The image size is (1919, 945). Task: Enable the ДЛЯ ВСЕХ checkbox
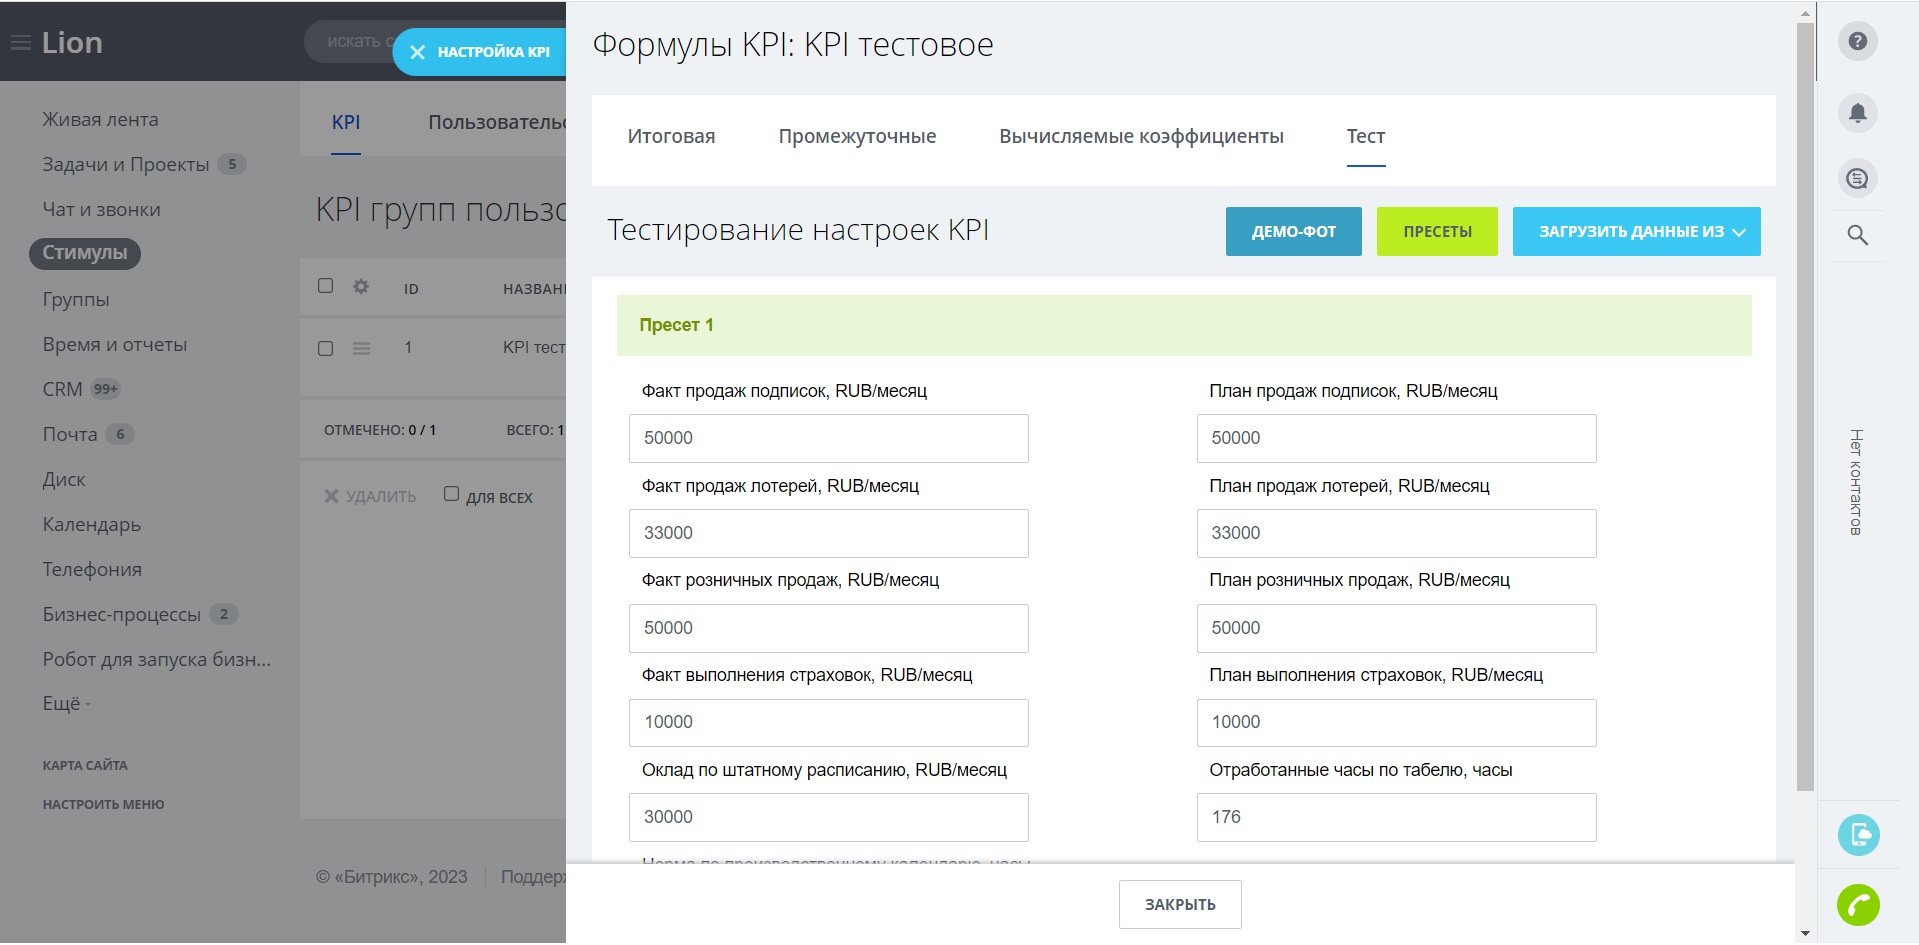click(452, 494)
